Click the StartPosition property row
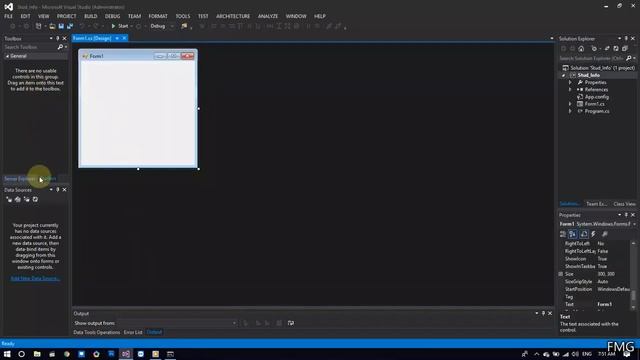 (597, 289)
